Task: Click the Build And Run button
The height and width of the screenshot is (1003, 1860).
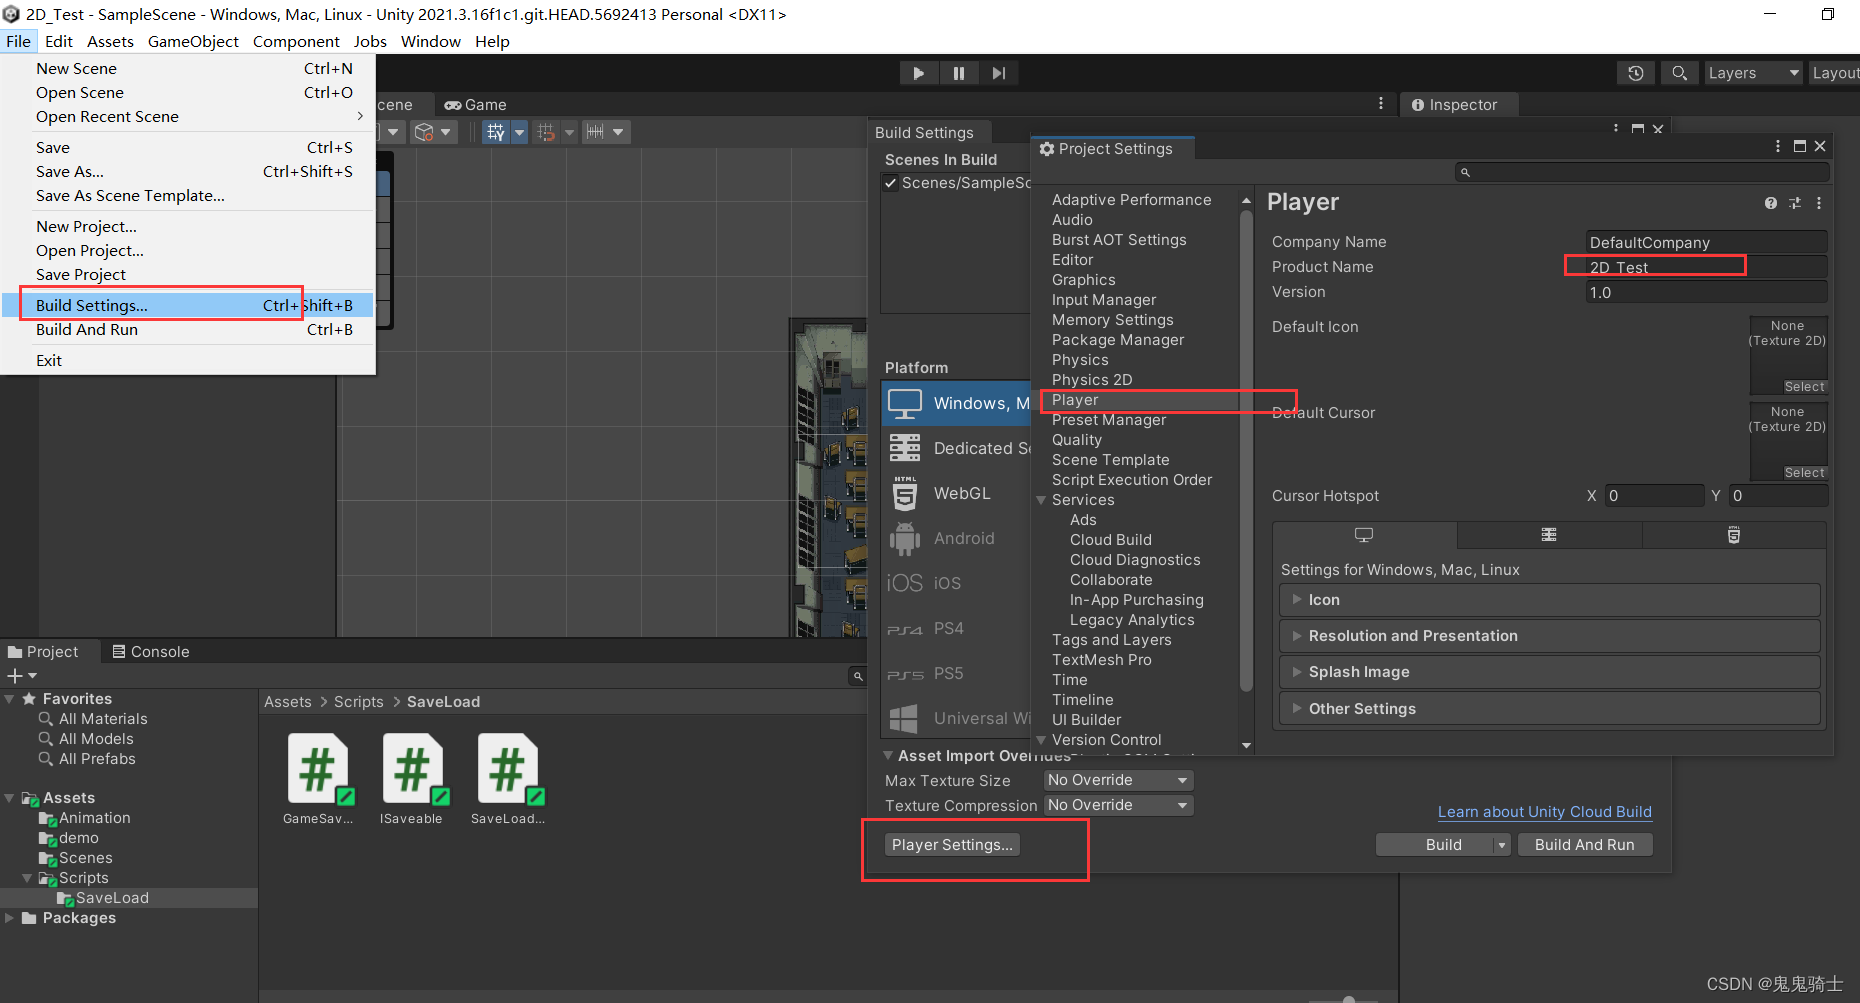Action: pos(1585,845)
